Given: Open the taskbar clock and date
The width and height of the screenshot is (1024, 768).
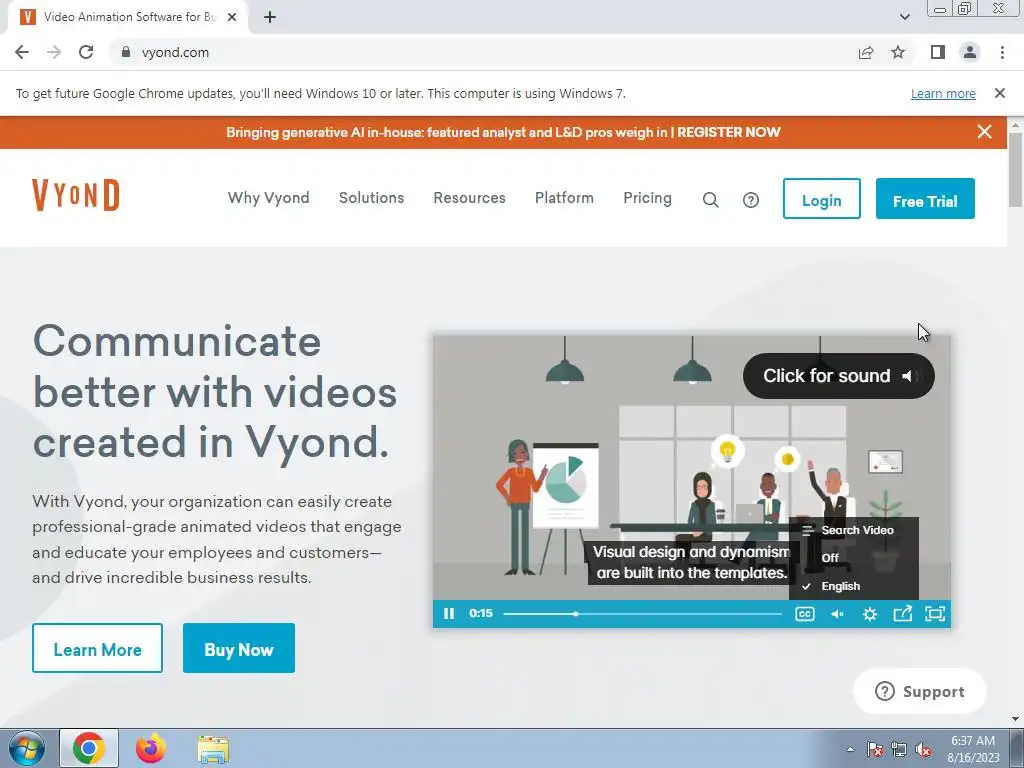Looking at the screenshot, I should [973, 749].
